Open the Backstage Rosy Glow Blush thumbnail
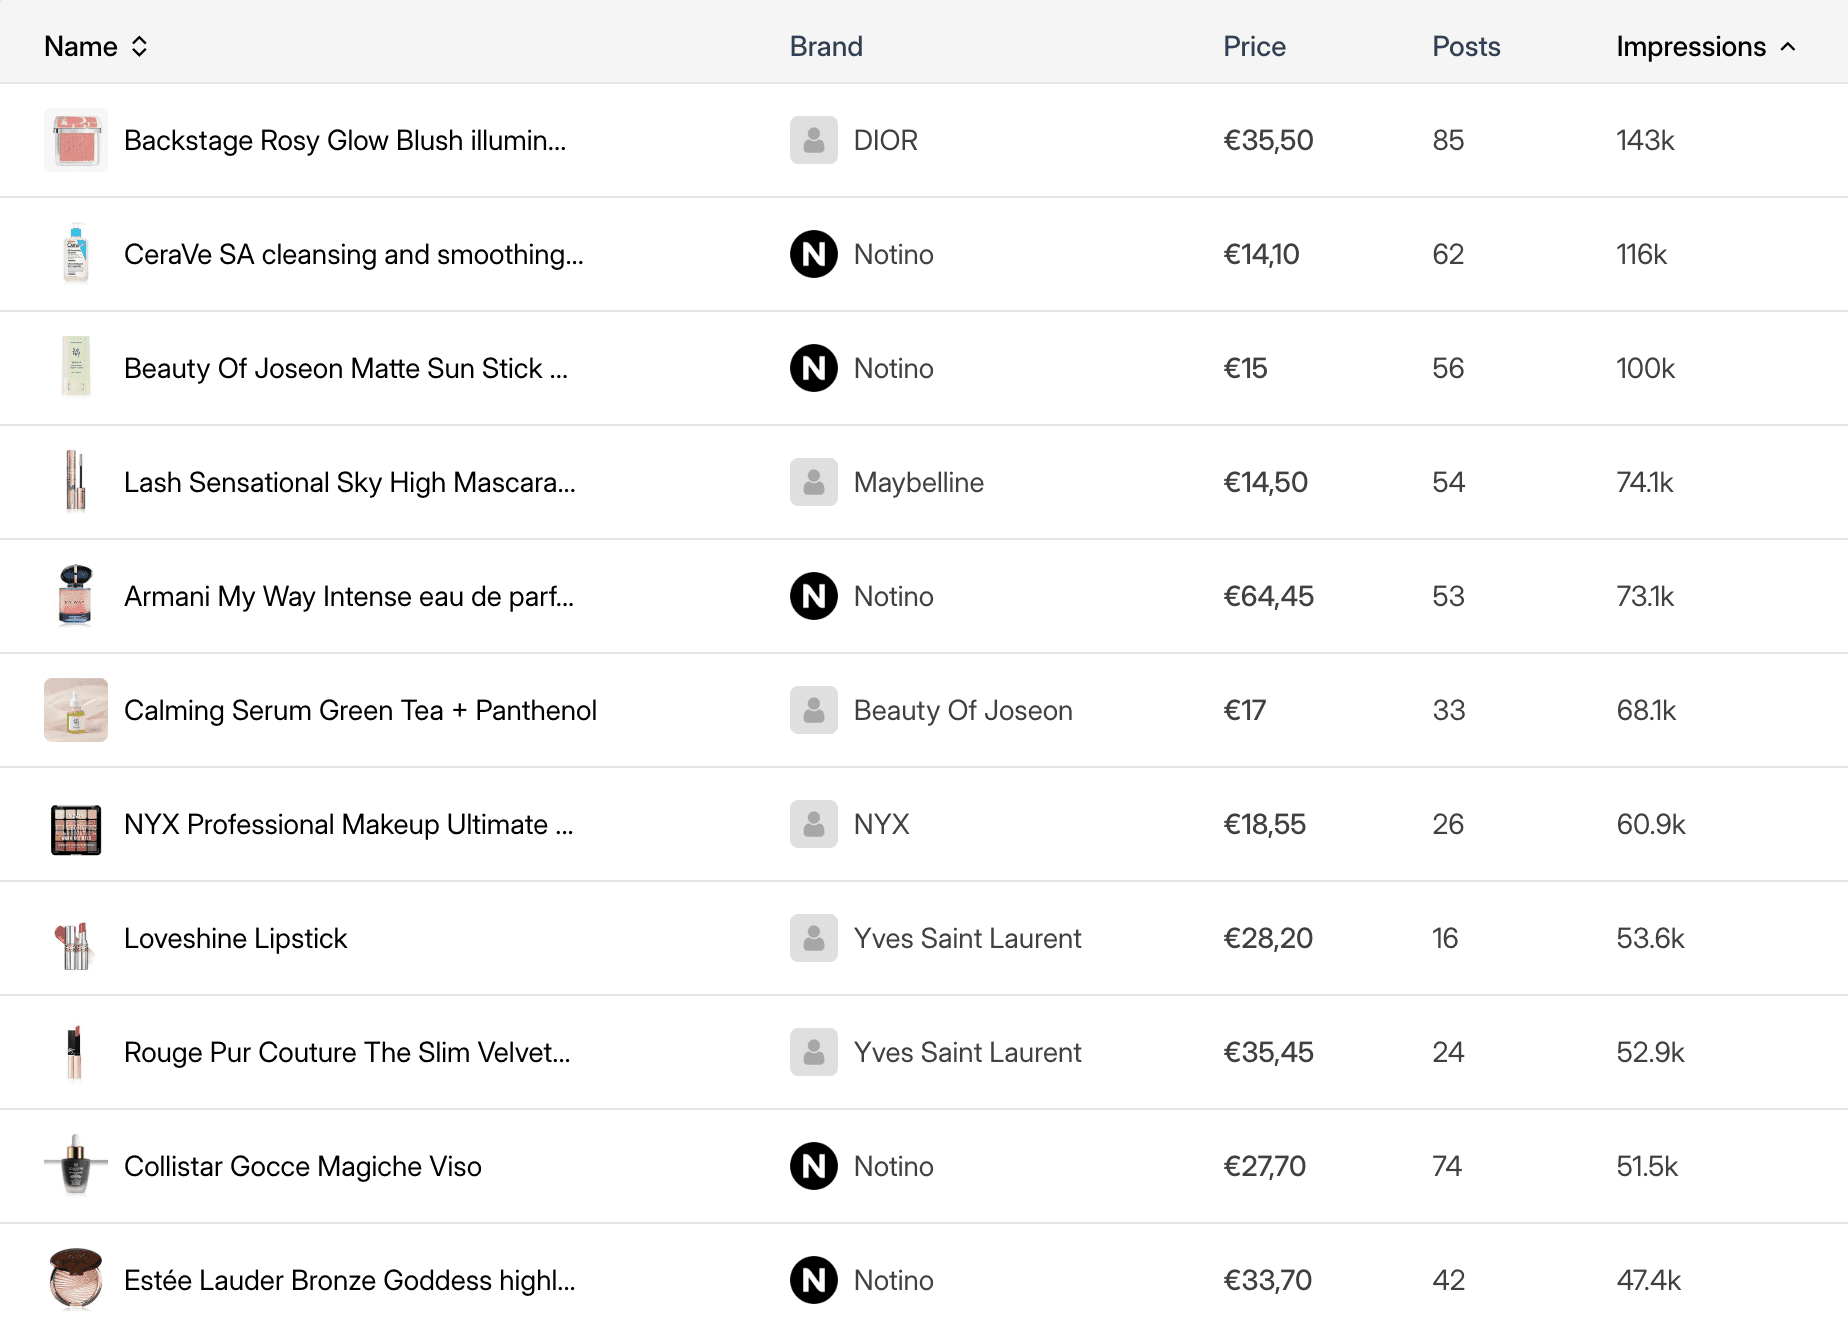The image size is (1848, 1328). coord(76,140)
